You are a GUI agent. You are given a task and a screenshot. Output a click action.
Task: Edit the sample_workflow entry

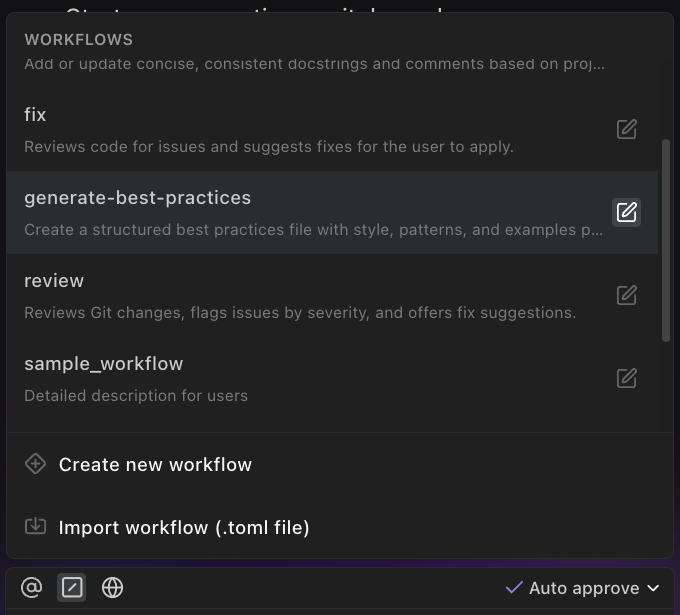(x=626, y=378)
